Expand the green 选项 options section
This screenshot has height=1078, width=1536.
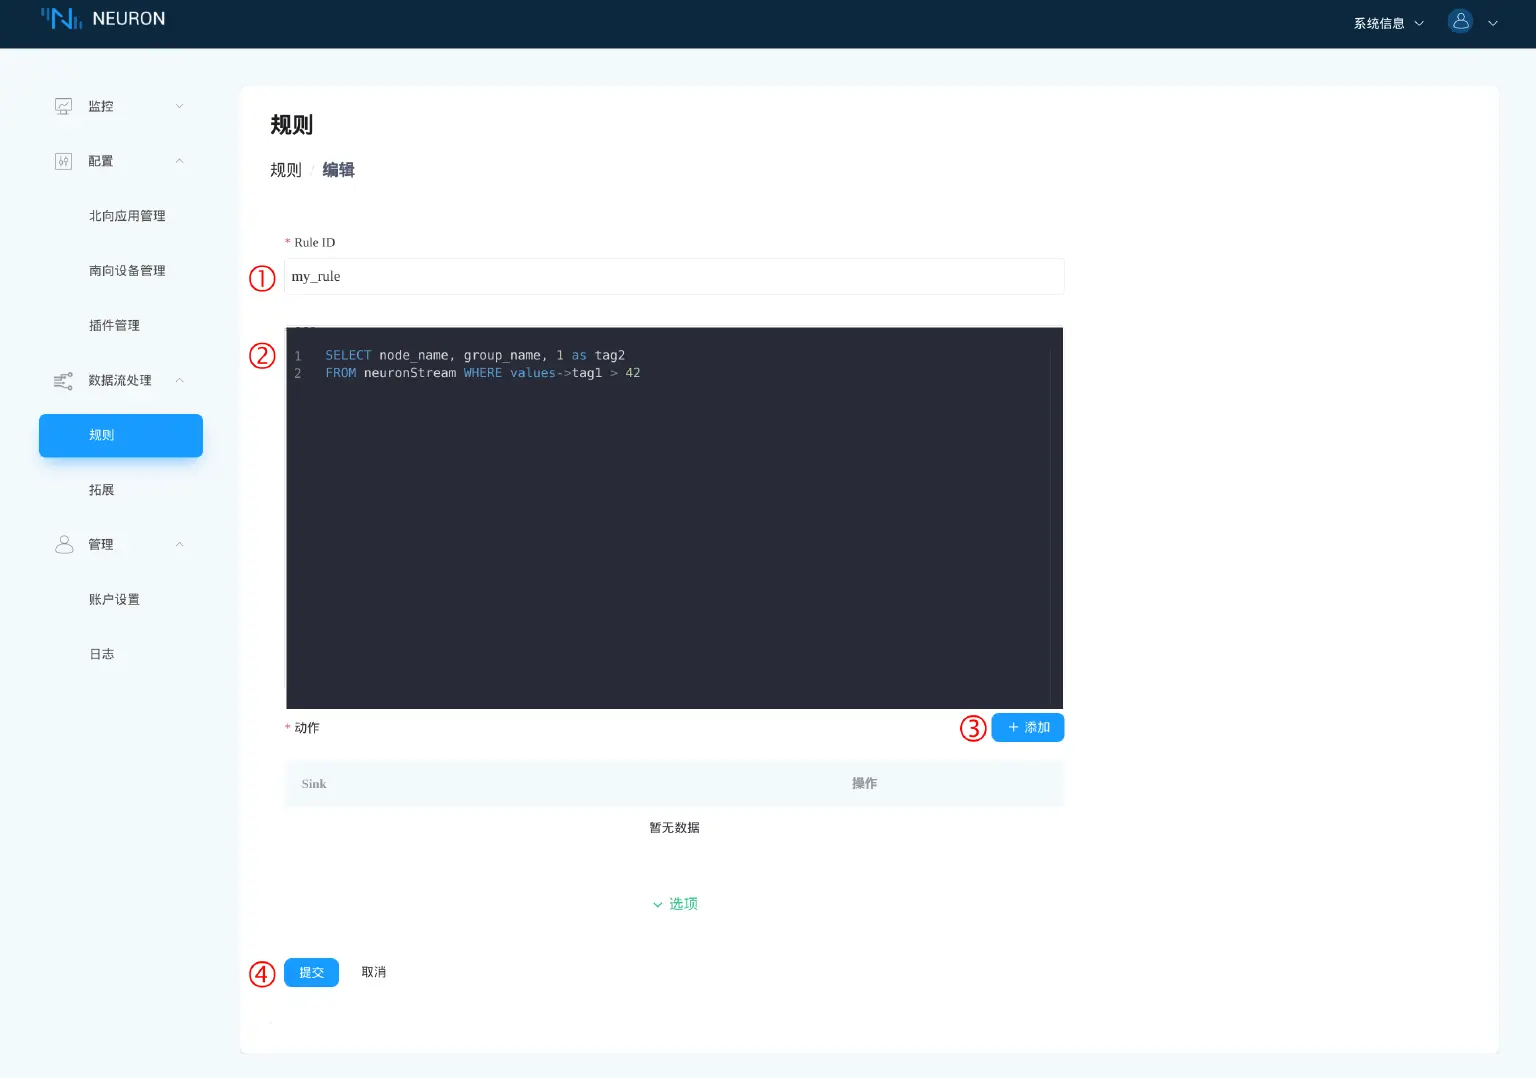coord(675,904)
